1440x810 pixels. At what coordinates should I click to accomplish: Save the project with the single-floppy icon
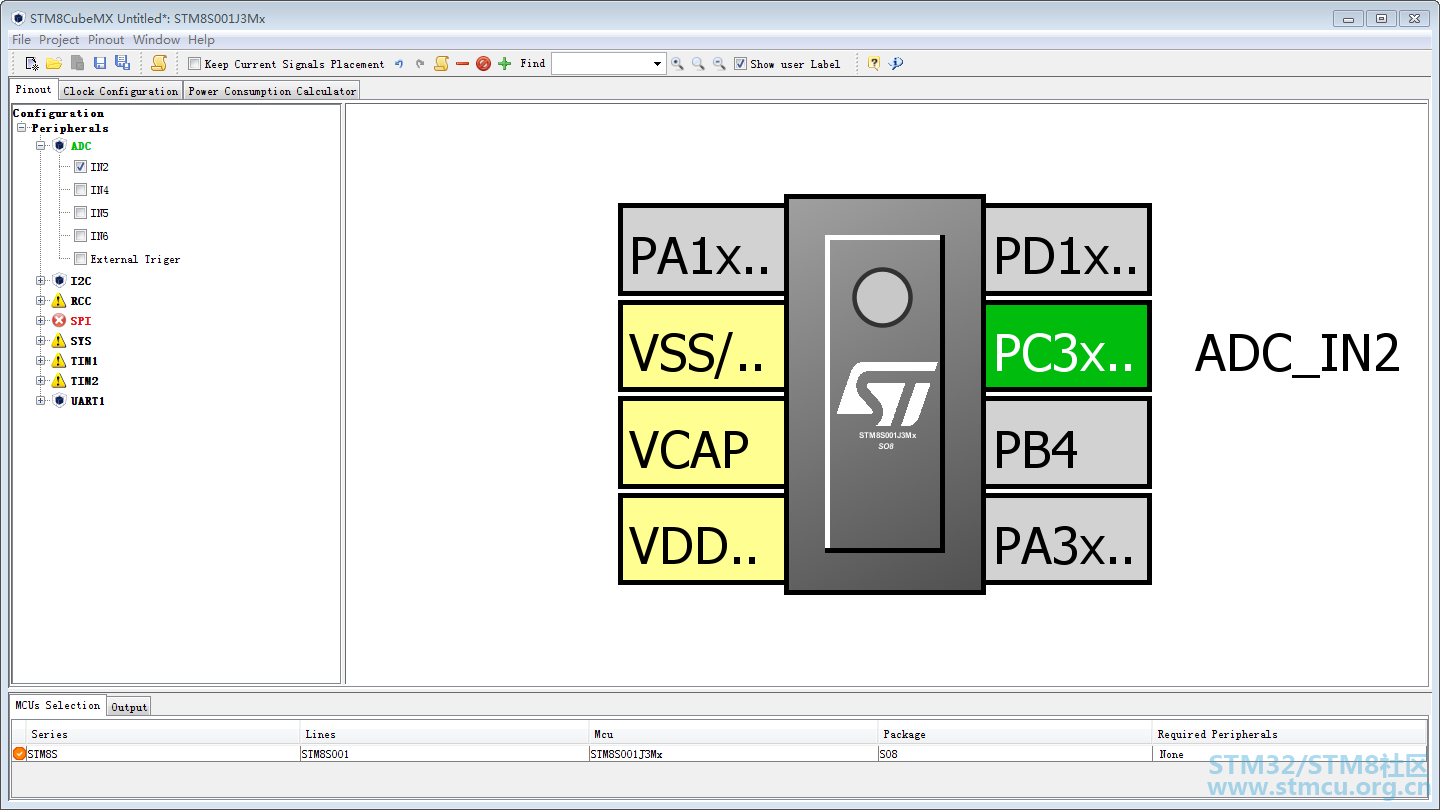pyautogui.click(x=99, y=63)
